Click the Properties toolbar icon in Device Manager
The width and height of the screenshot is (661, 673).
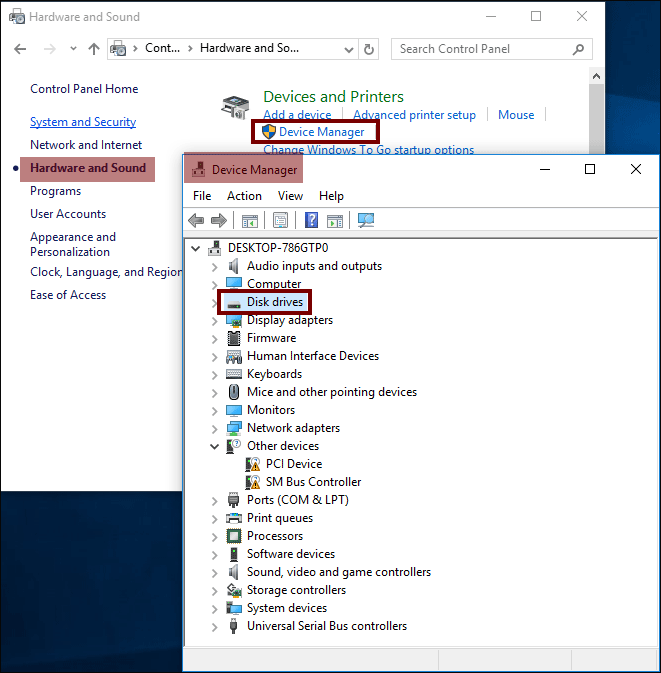click(x=280, y=221)
